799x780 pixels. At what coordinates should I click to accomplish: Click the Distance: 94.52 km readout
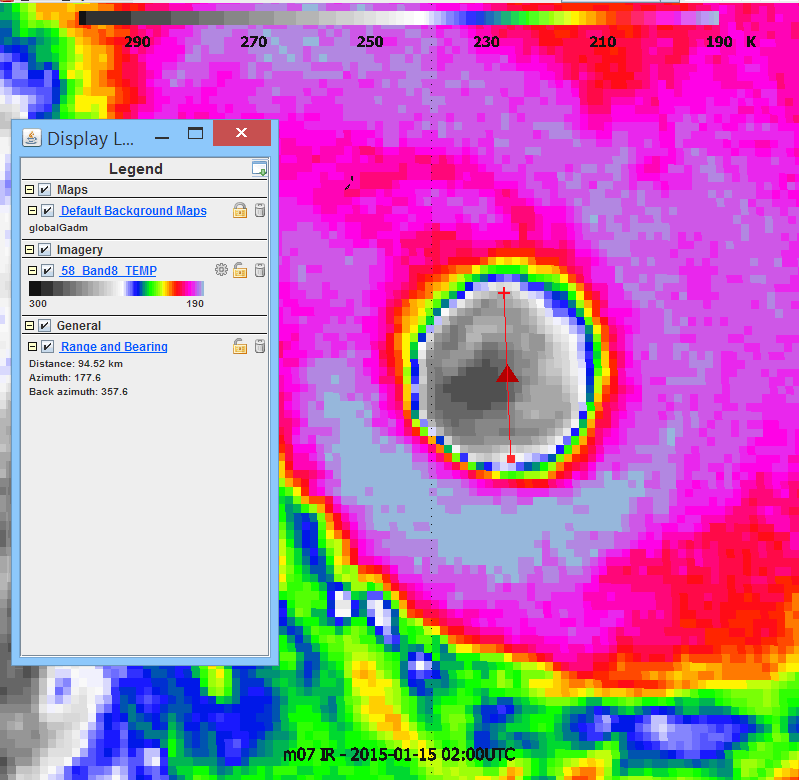tap(76, 364)
